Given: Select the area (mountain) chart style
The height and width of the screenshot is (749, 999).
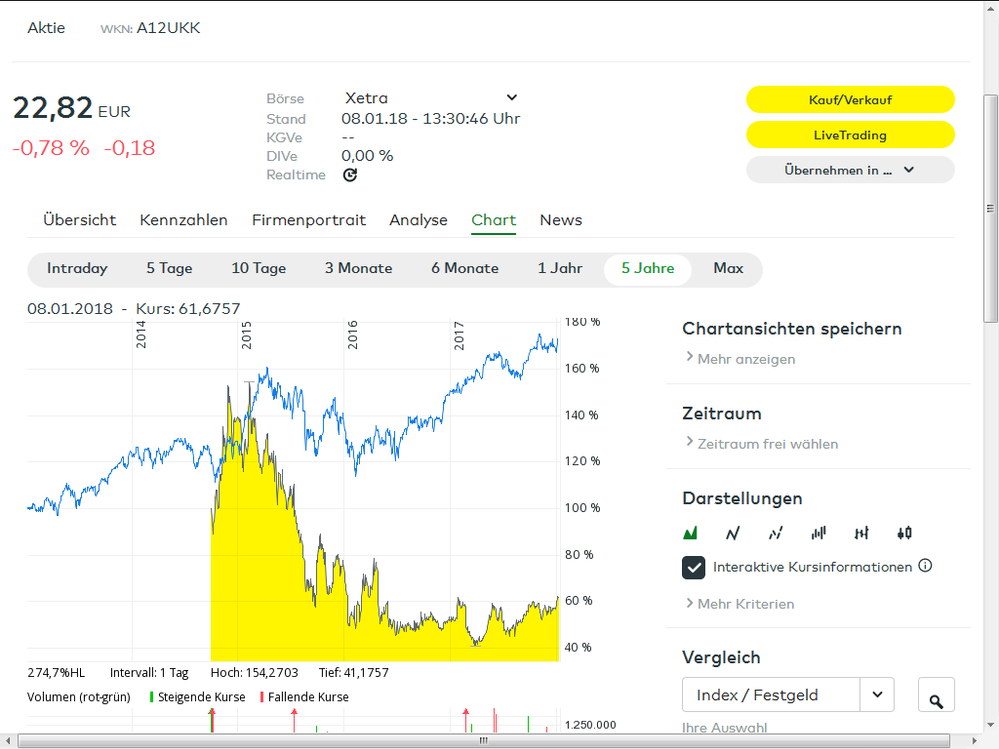Looking at the screenshot, I should [x=690, y=533].
